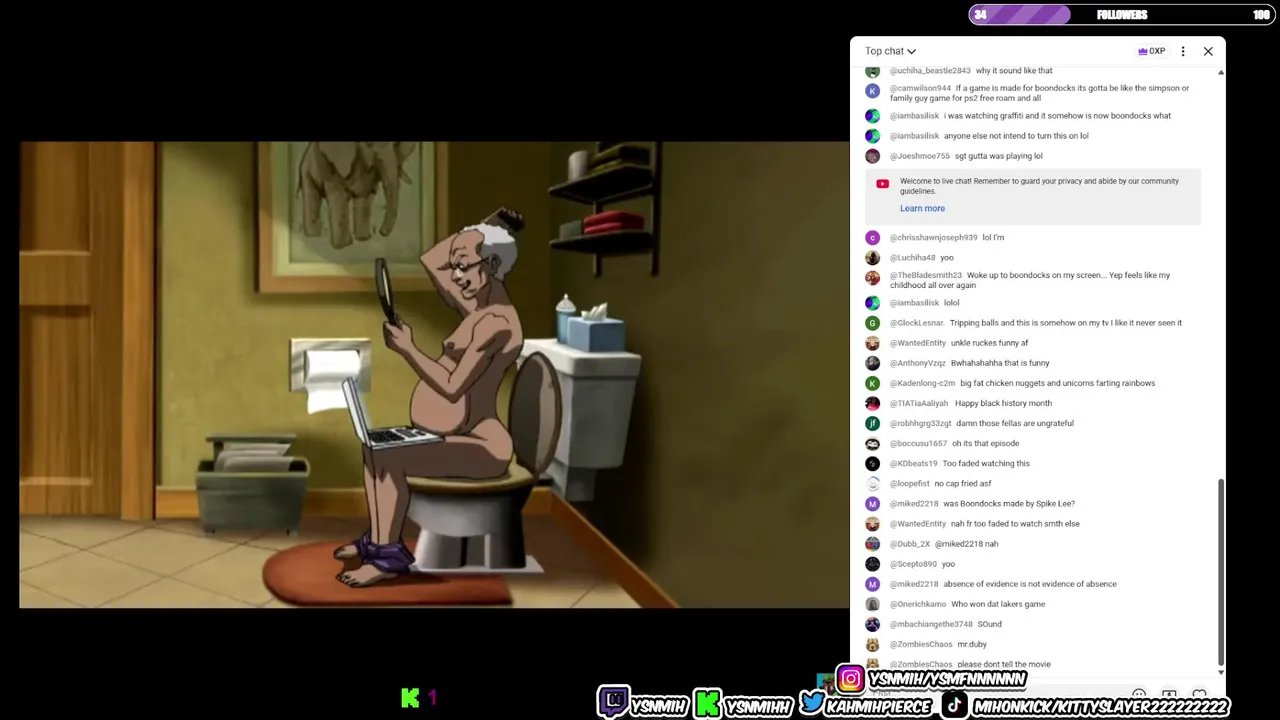Click username @AnthonyVzqz
The width and height of the screenshot is (1280, 720).
pyautogui.click(x=918, y=363)
